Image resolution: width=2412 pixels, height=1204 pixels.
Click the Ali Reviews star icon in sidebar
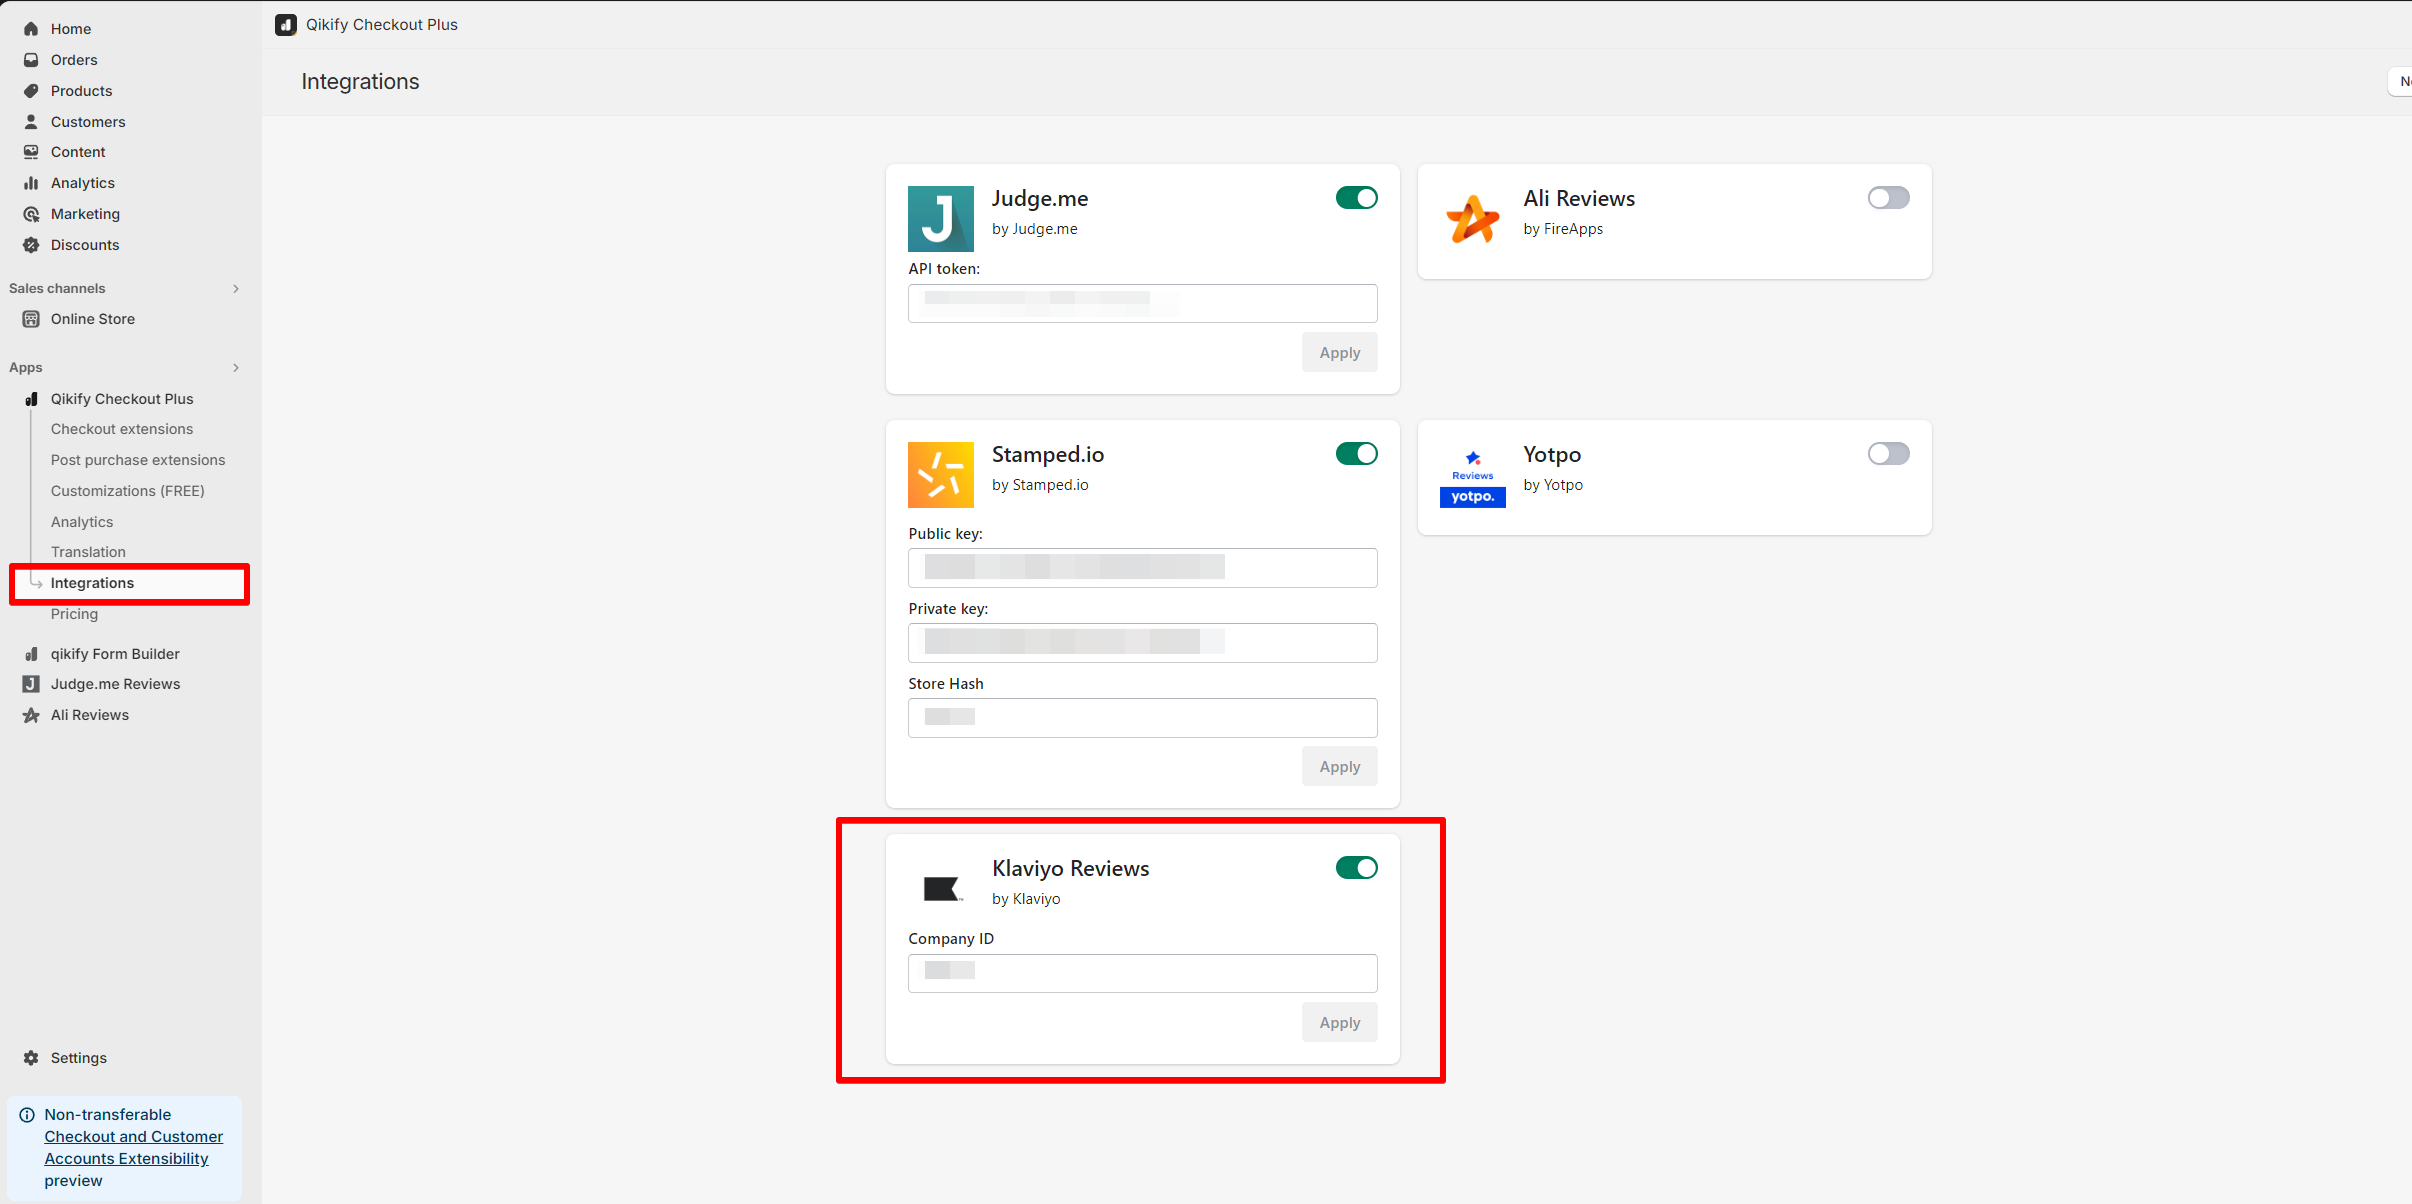(31, 715)
